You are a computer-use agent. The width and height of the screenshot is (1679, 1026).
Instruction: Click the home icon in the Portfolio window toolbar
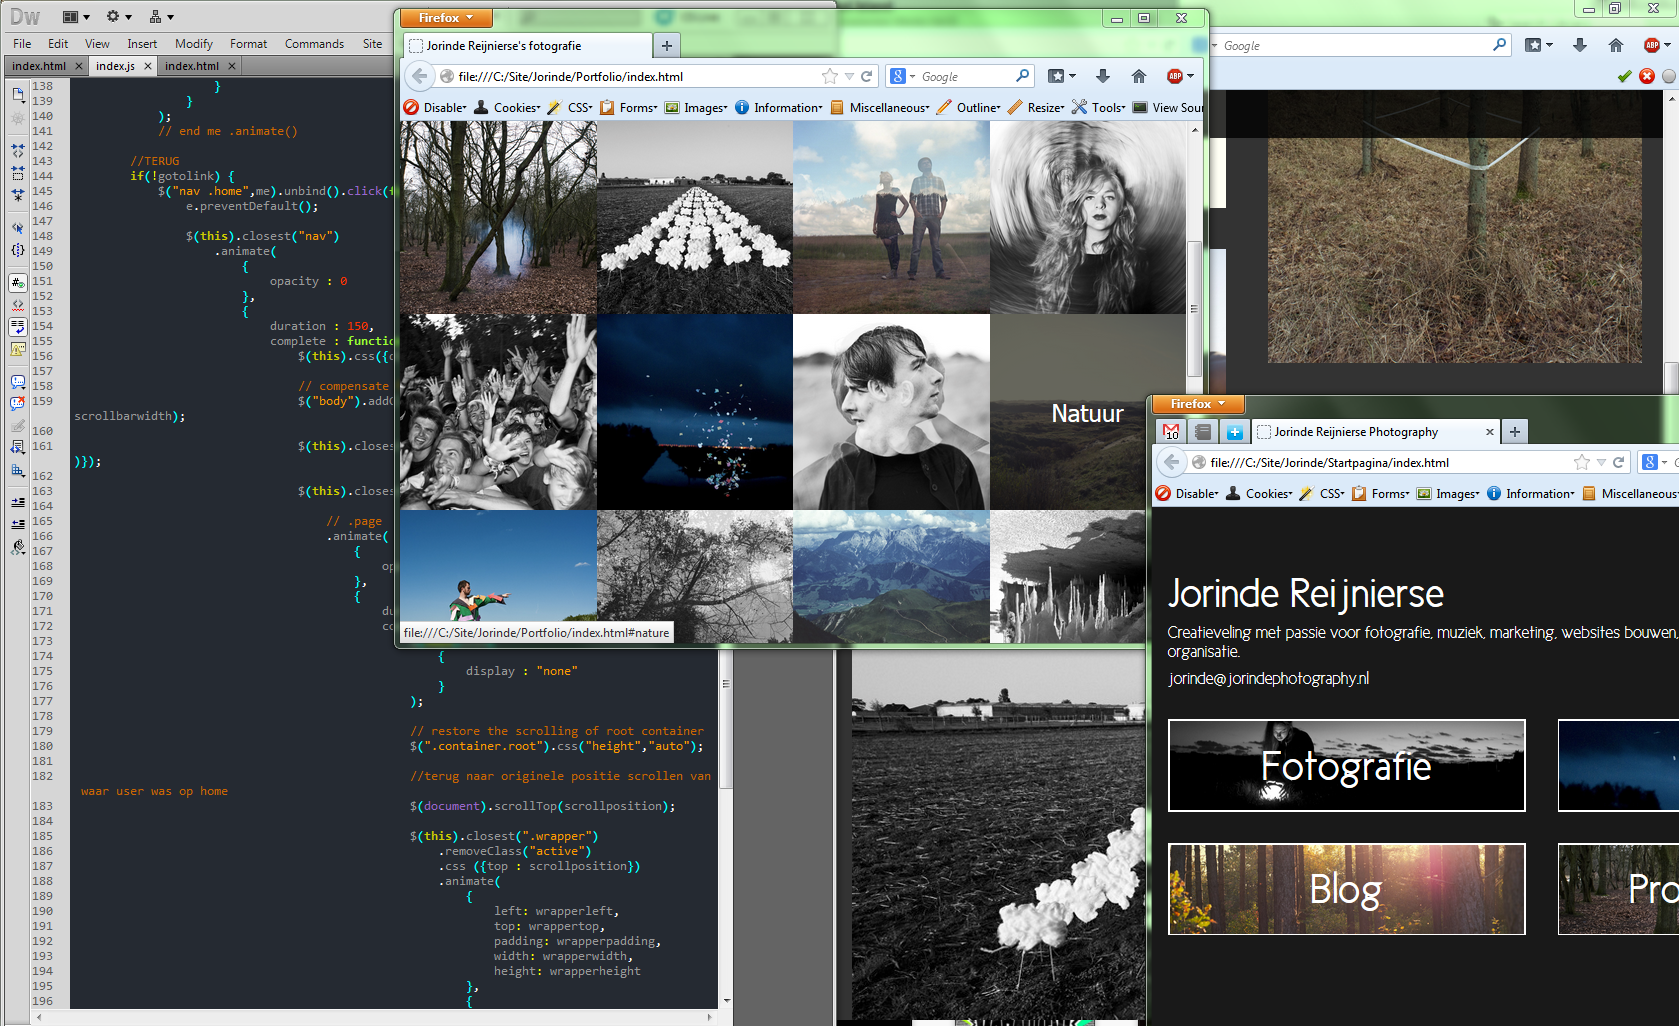pos(1138,76)
